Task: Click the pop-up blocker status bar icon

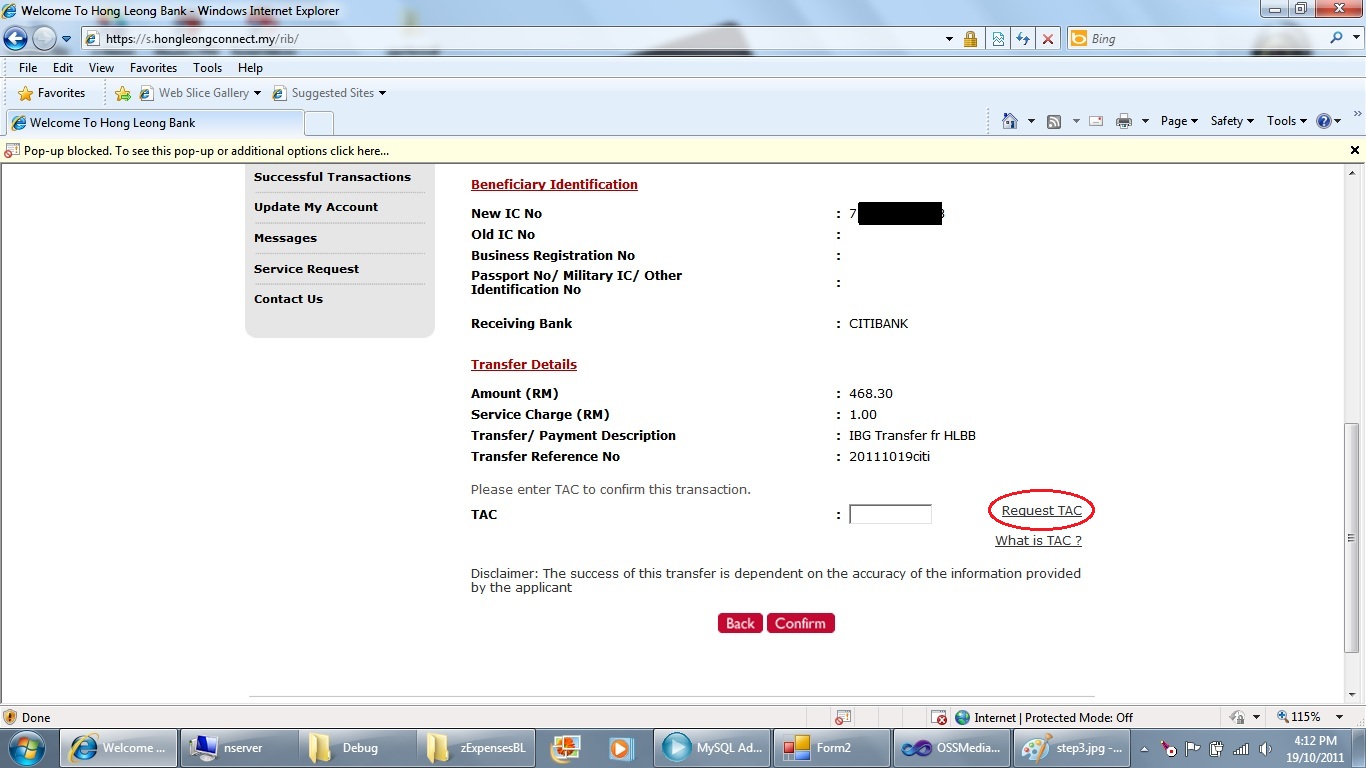Action: tap(843, 717)
